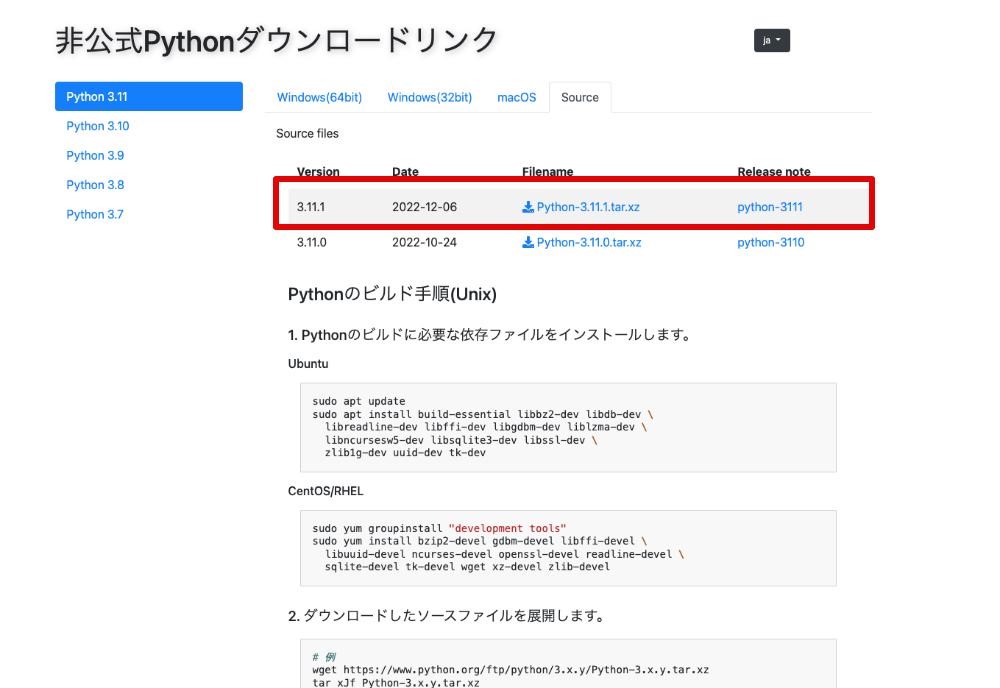Image resolution: width=1000 pixels, height=688 pixels.
Task: Click the sudo yum groupinstall command line
Action: tap(439, 528)
